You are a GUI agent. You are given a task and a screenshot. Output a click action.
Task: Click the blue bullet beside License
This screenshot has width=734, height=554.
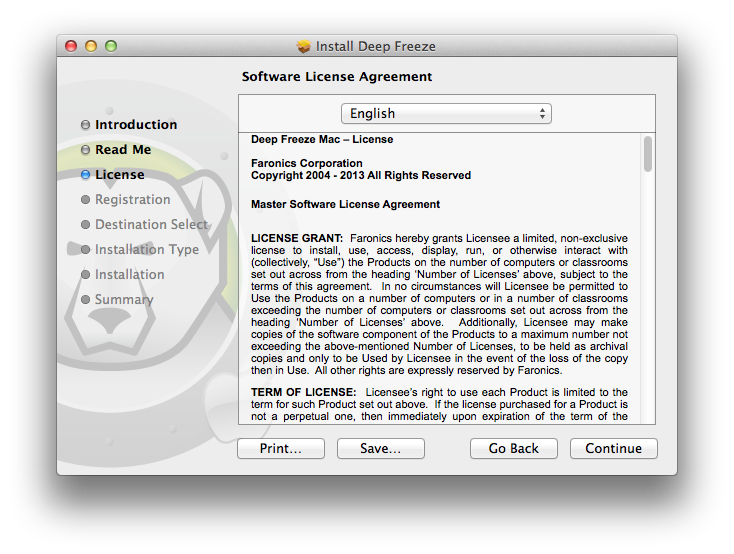(x=85, y=175)
